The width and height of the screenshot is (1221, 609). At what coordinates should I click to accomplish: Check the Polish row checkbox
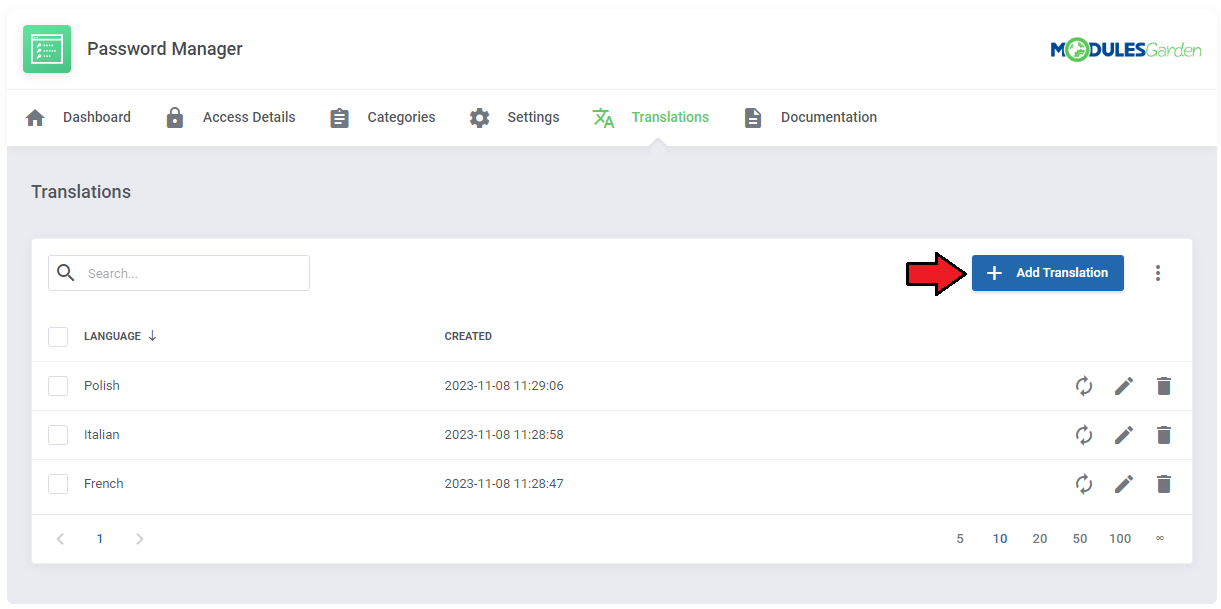58,386
